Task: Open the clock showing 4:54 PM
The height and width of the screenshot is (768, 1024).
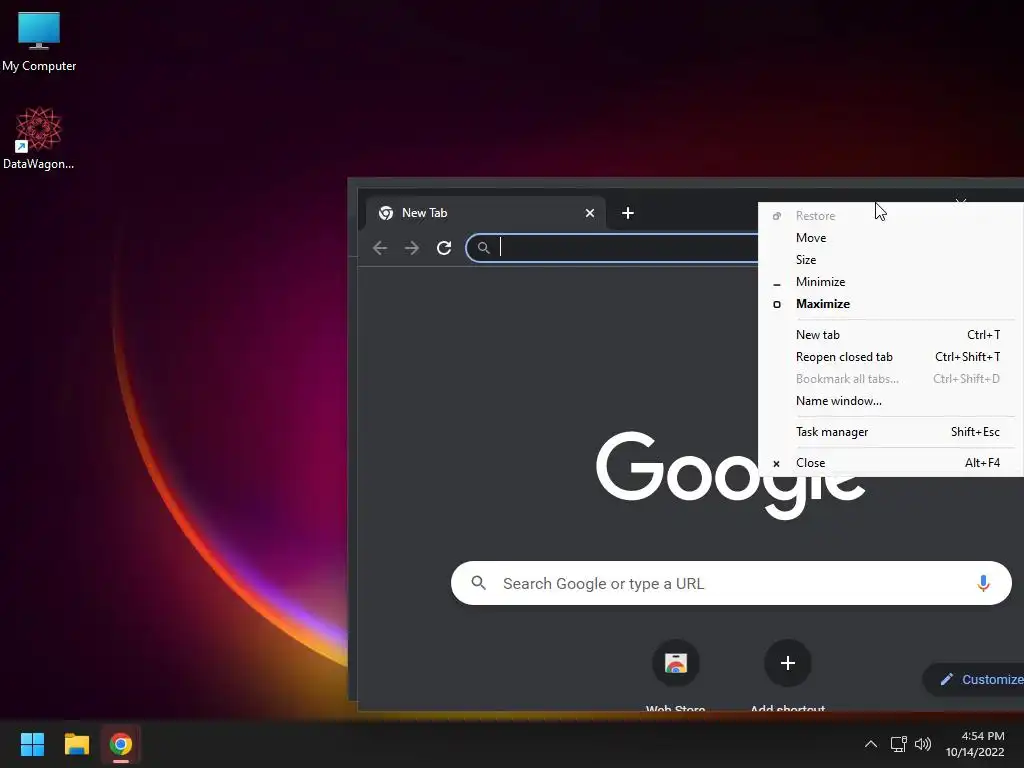Action: click(975, 744)
